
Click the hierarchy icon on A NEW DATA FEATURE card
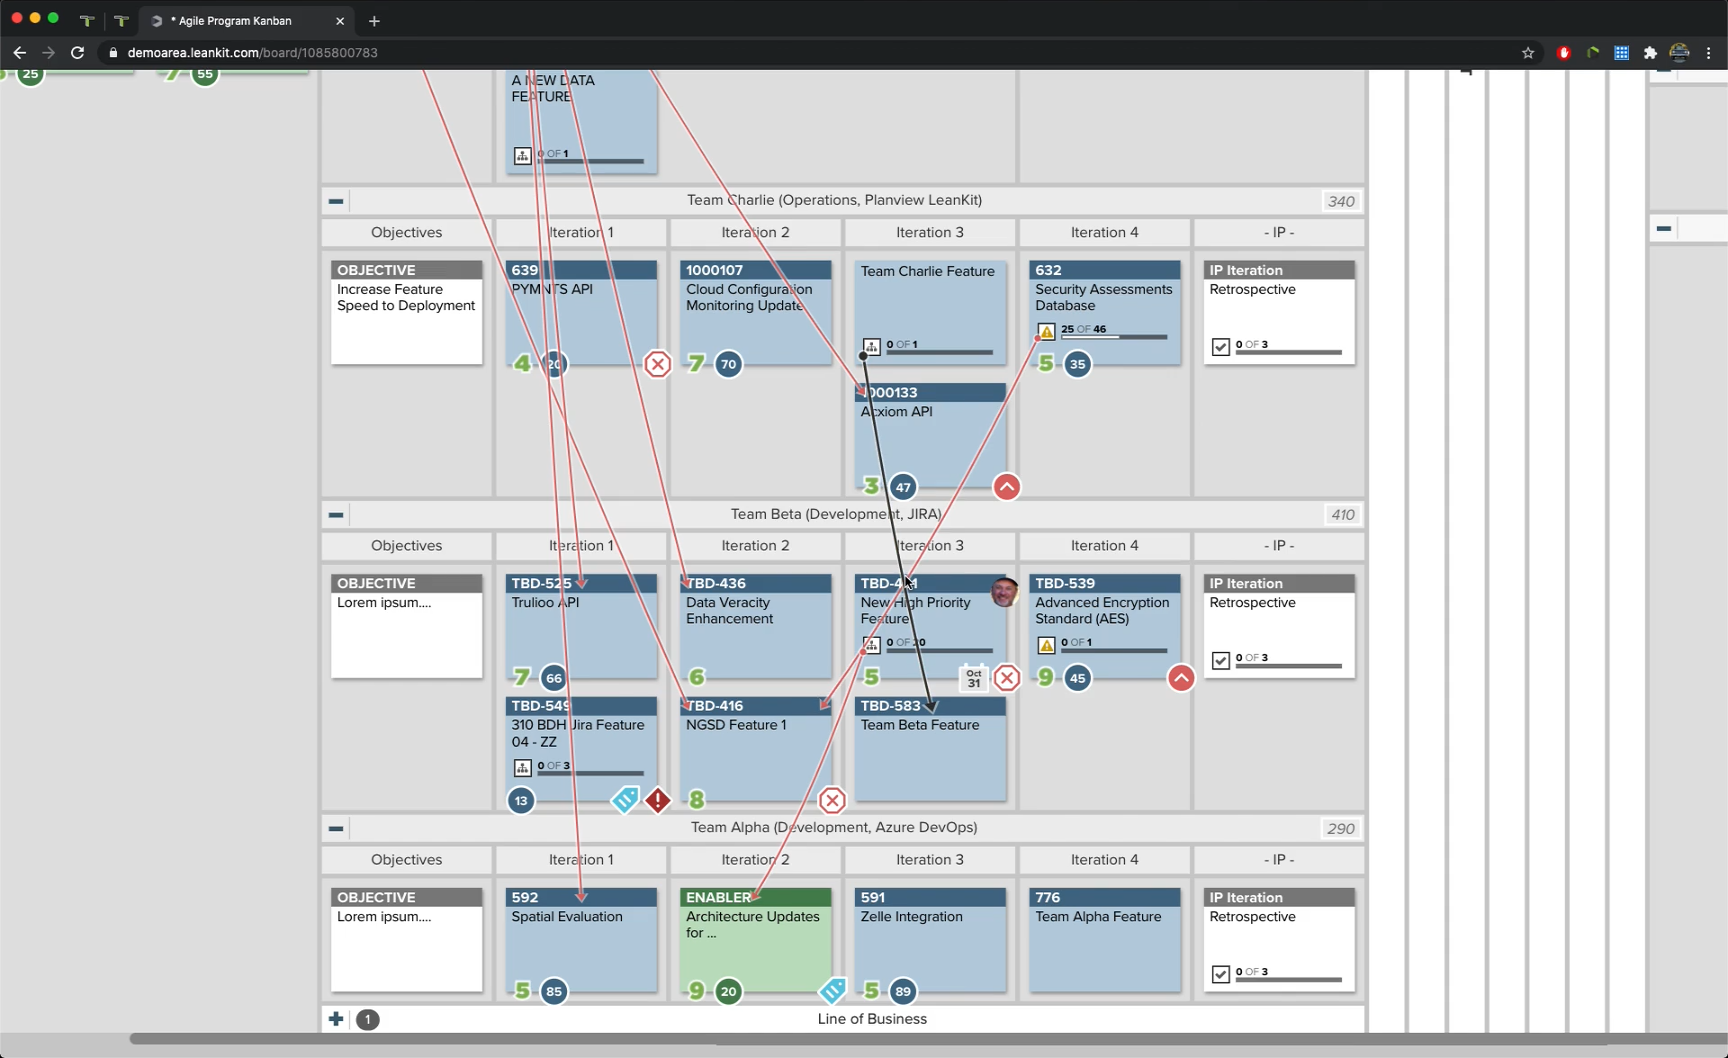[x=522, y=156]
